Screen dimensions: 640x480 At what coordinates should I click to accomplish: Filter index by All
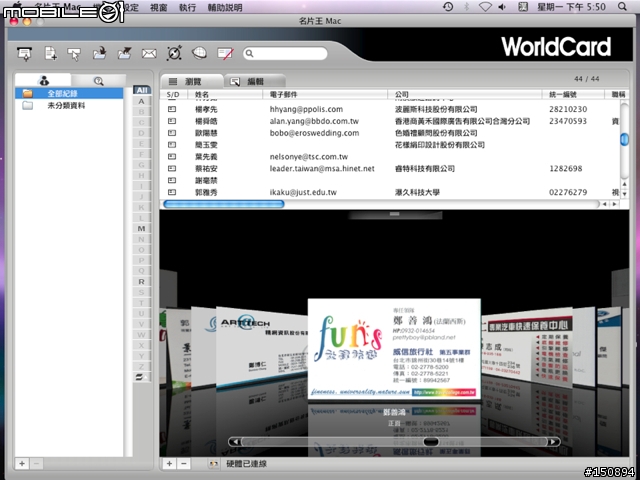click(142, 90)
